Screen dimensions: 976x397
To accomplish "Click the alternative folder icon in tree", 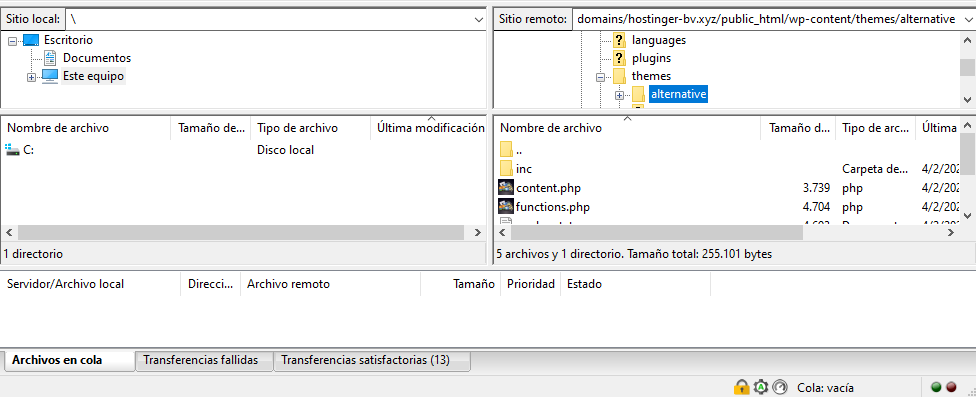I will pos(638,95).
